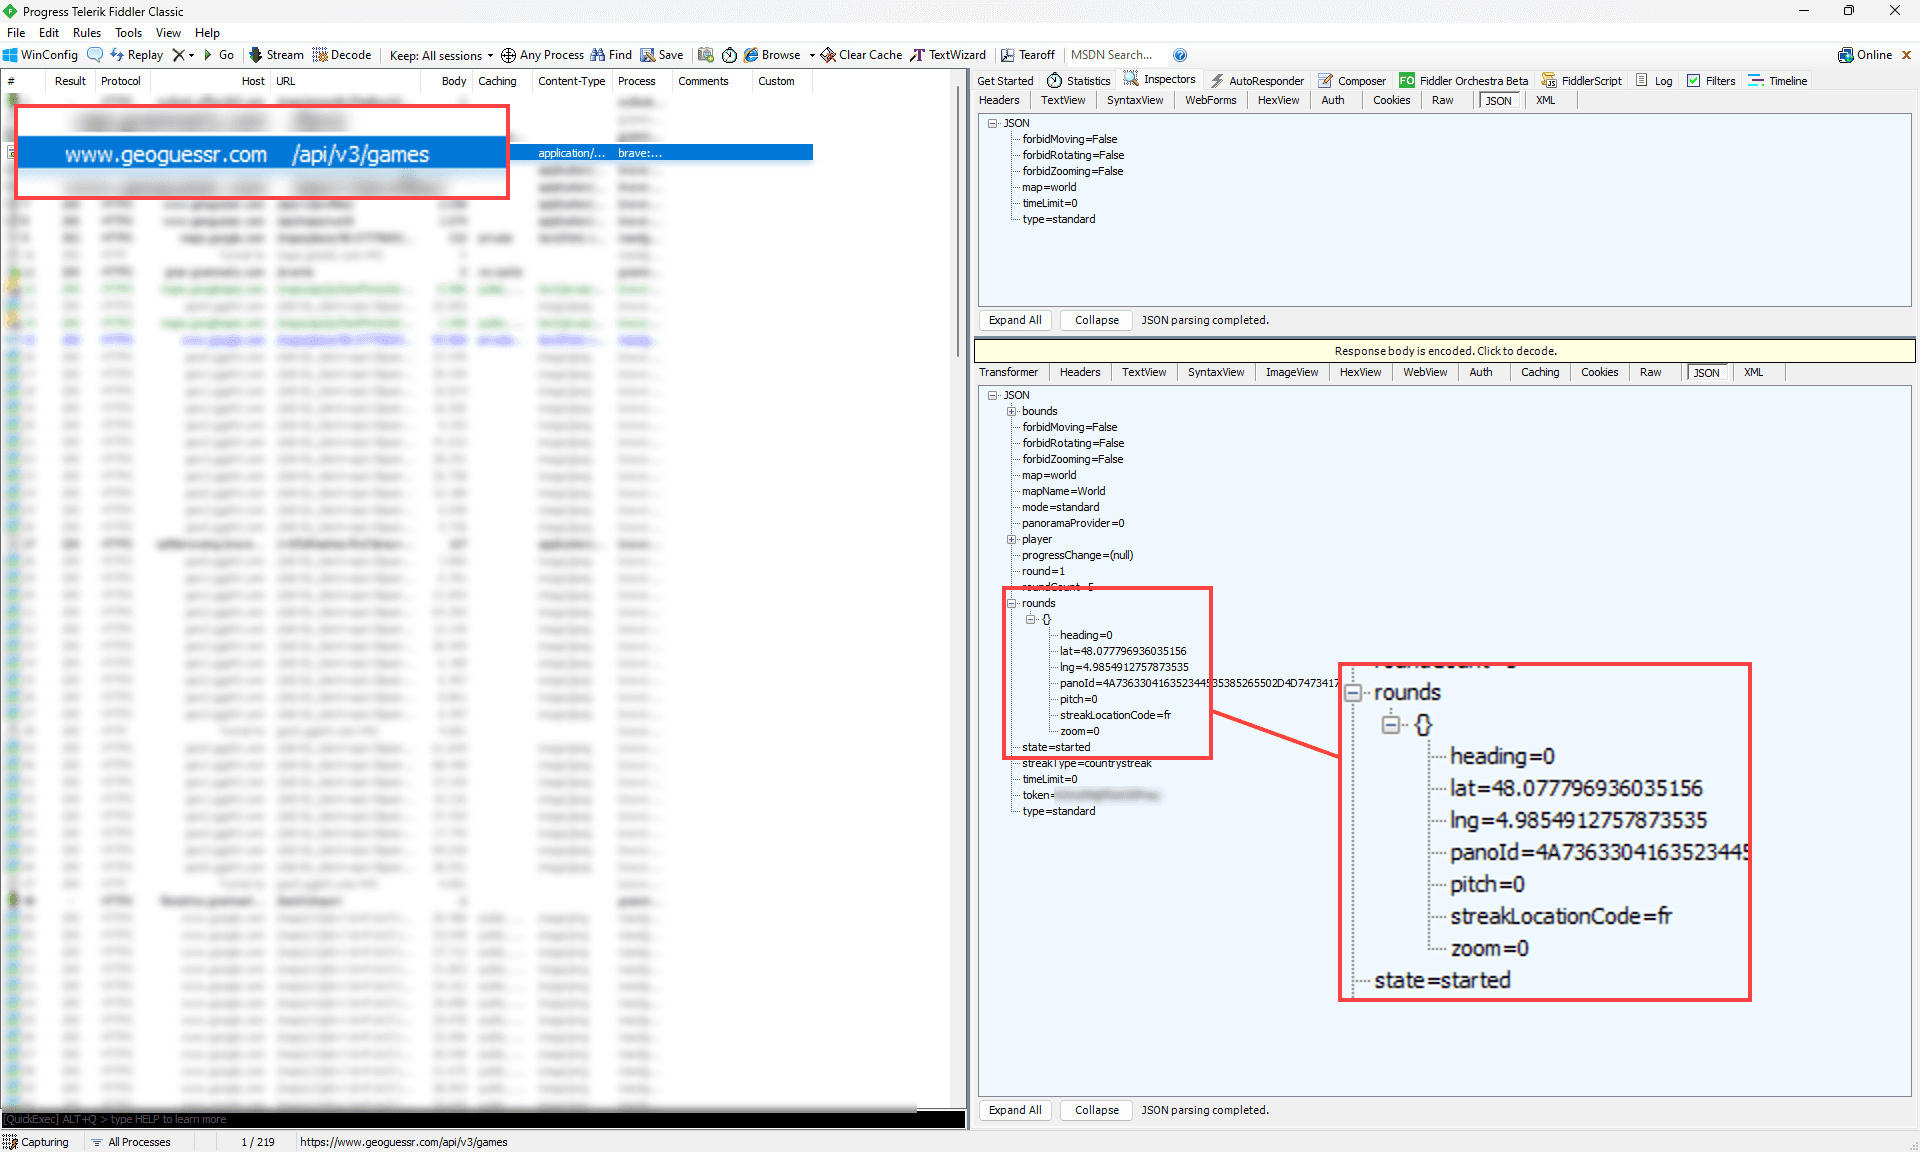Expand the bounds node
1920x1152 pixels.
click(1011, 411)
